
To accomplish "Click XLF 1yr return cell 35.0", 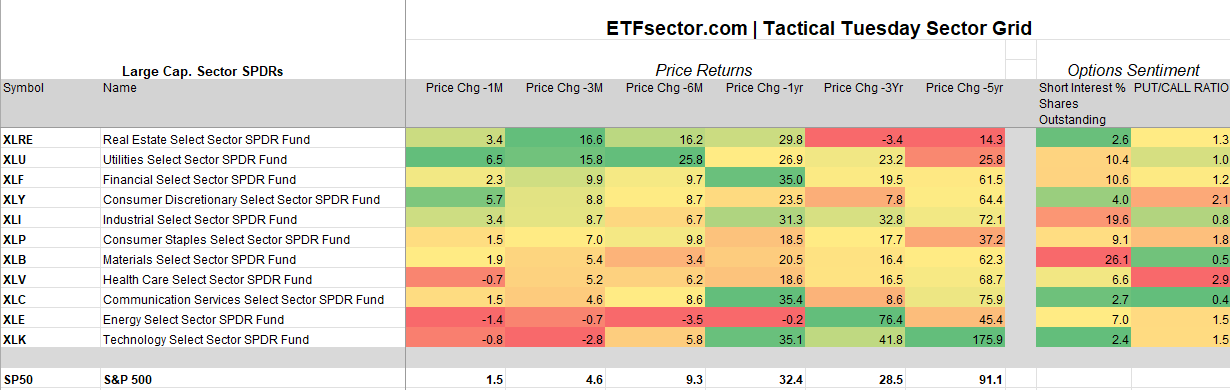I will [x=755, y=179].
